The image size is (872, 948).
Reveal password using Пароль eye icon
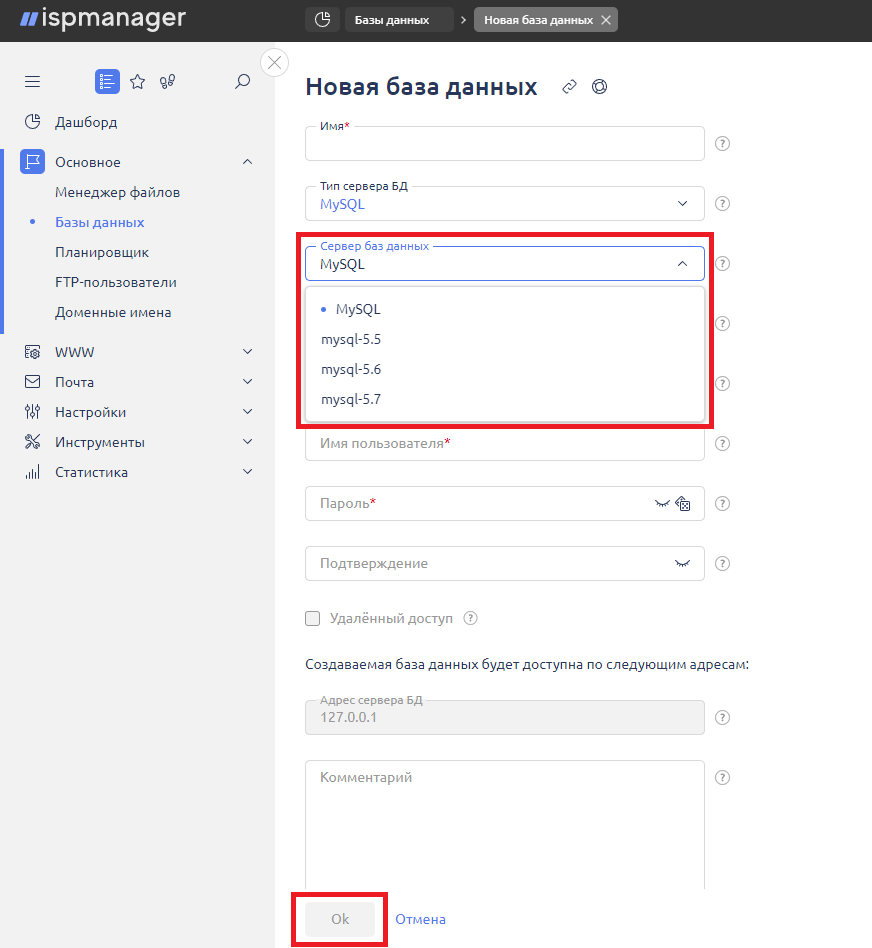[x=661, y=504]
